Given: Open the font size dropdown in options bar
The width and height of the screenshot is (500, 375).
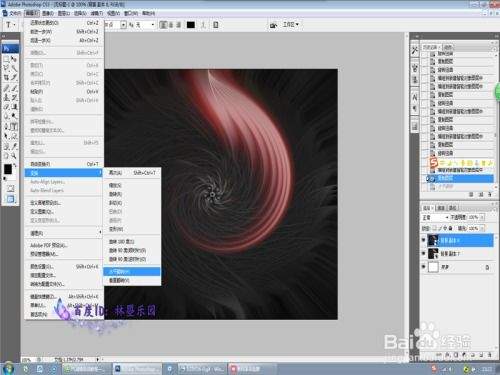Looking at the screenshot, I should point(123,25).
